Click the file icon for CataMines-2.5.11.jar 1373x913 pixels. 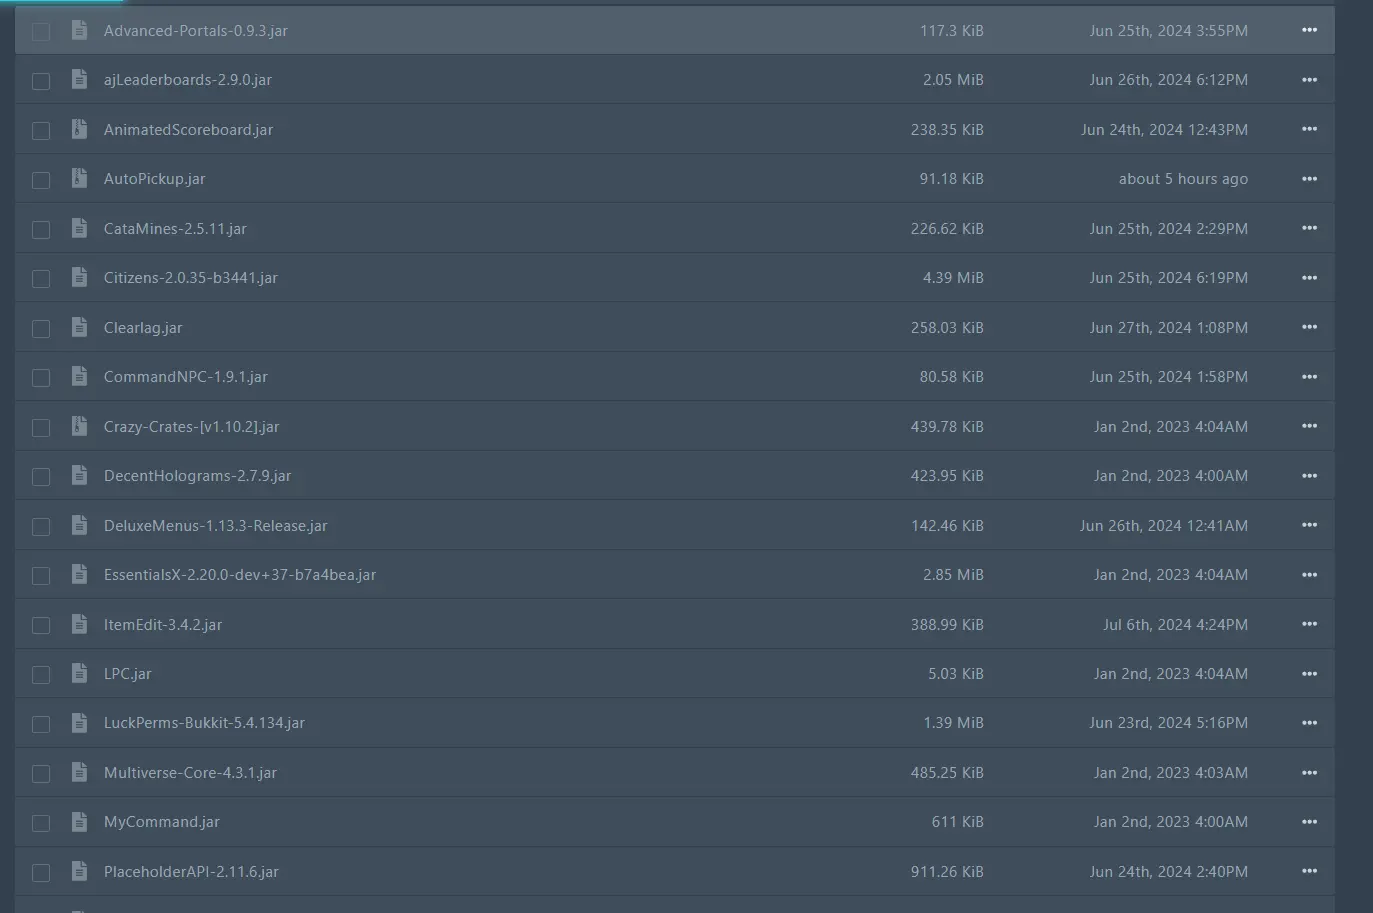tap(79, 228)
